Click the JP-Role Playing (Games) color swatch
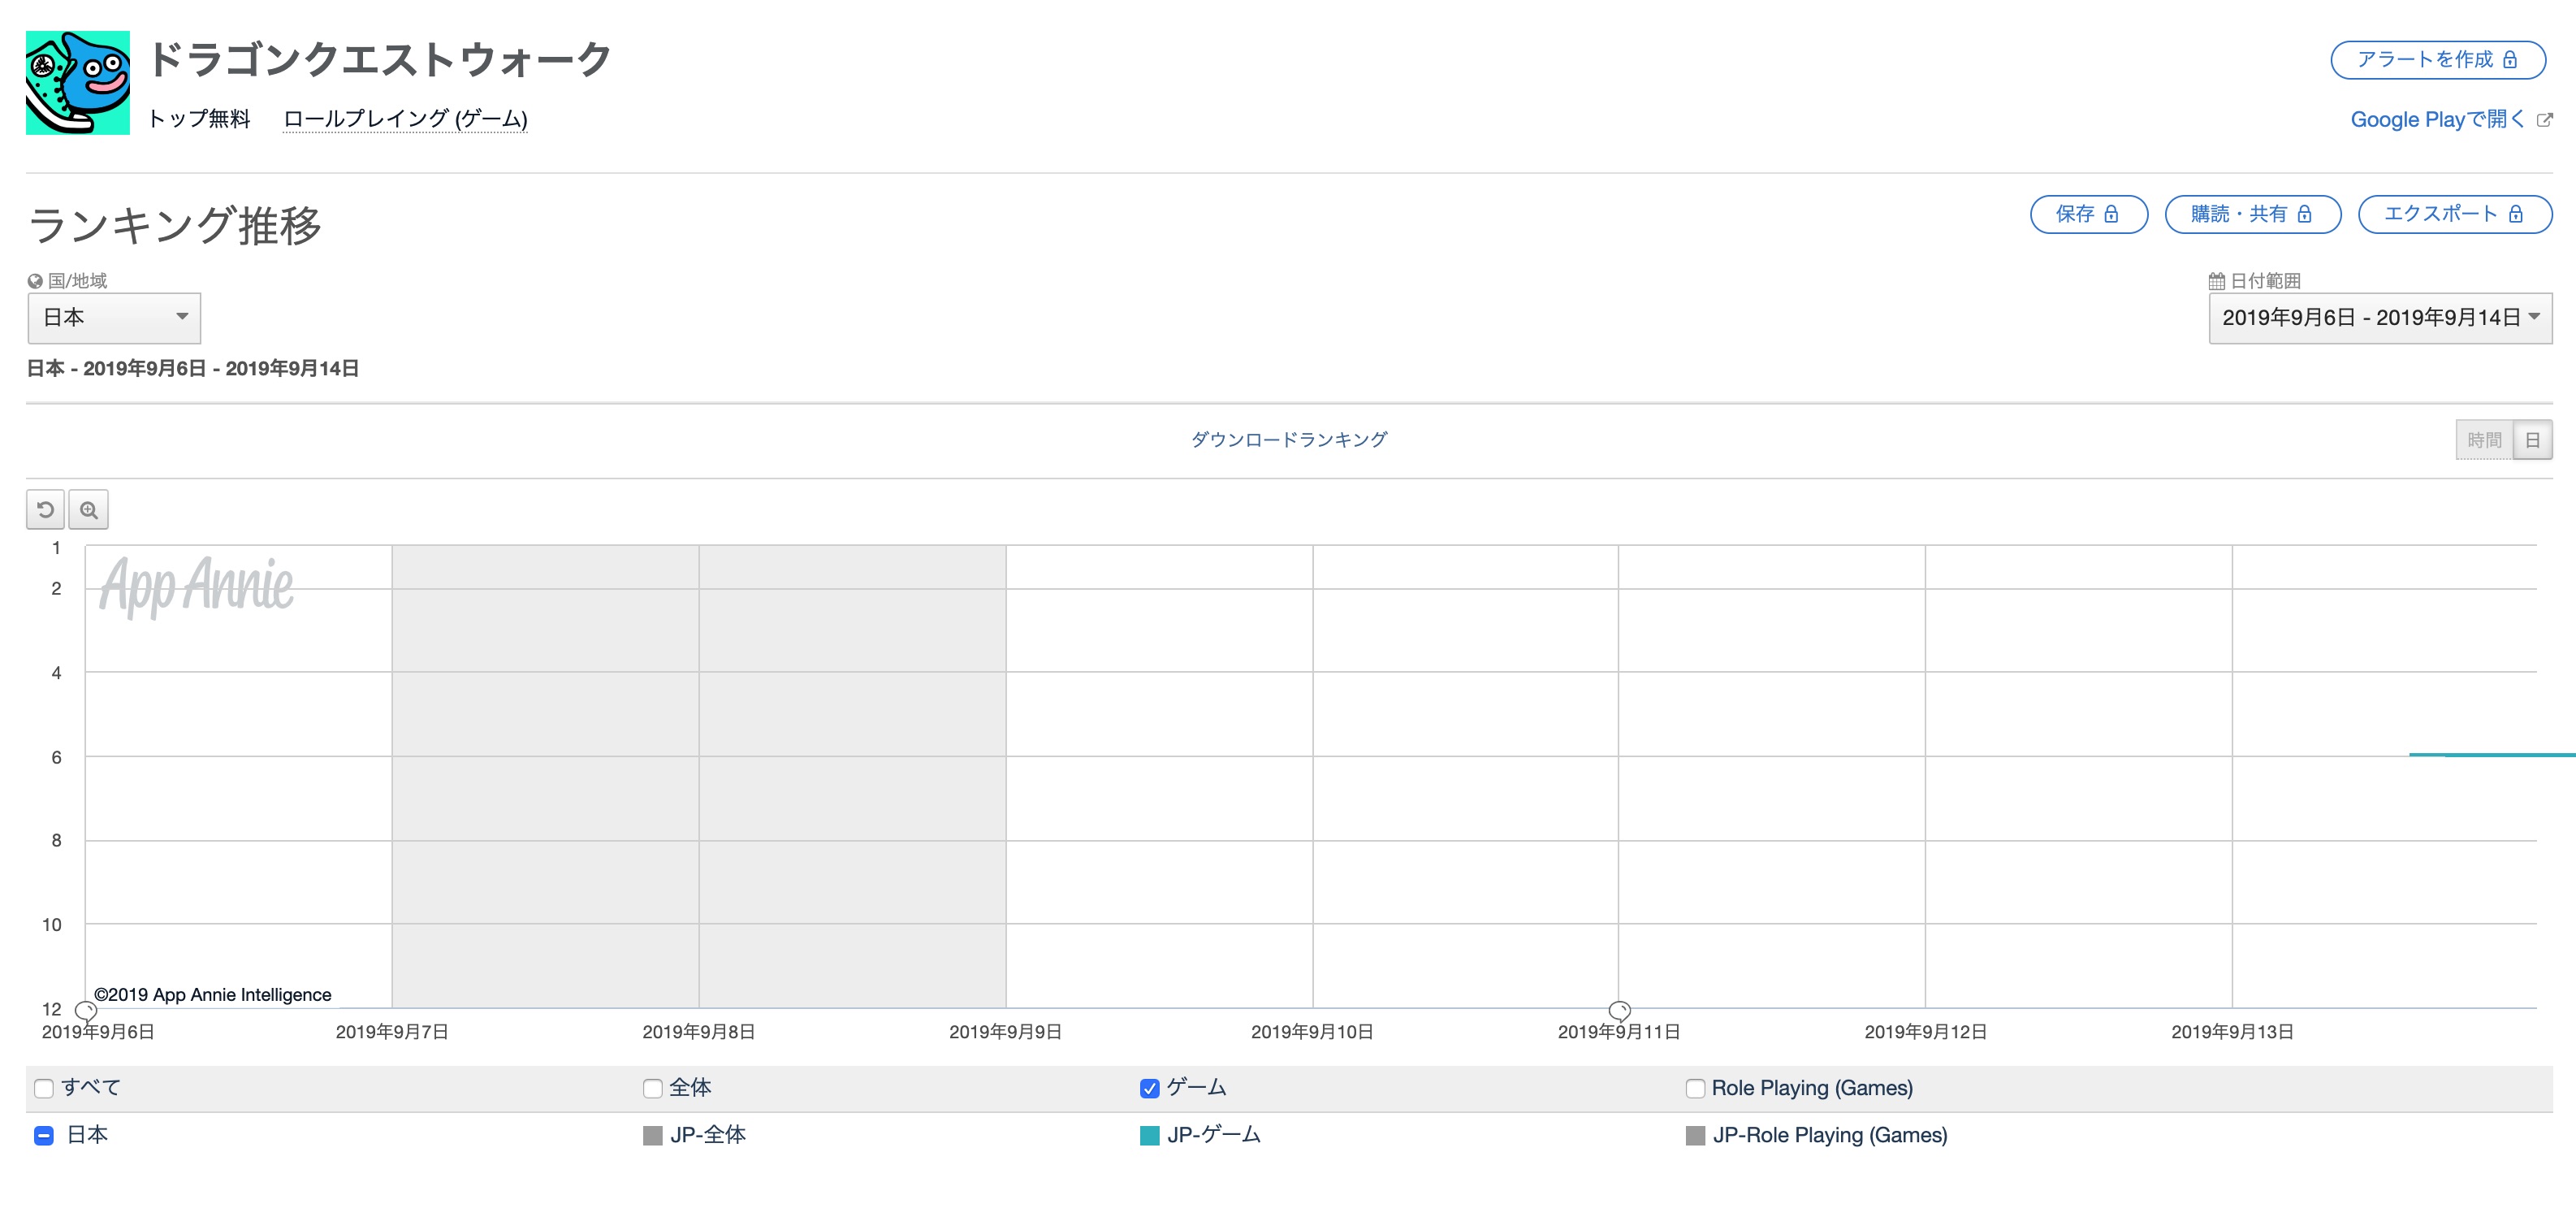Viewport: 2576px width, 1217px height. (1695, 1135)
